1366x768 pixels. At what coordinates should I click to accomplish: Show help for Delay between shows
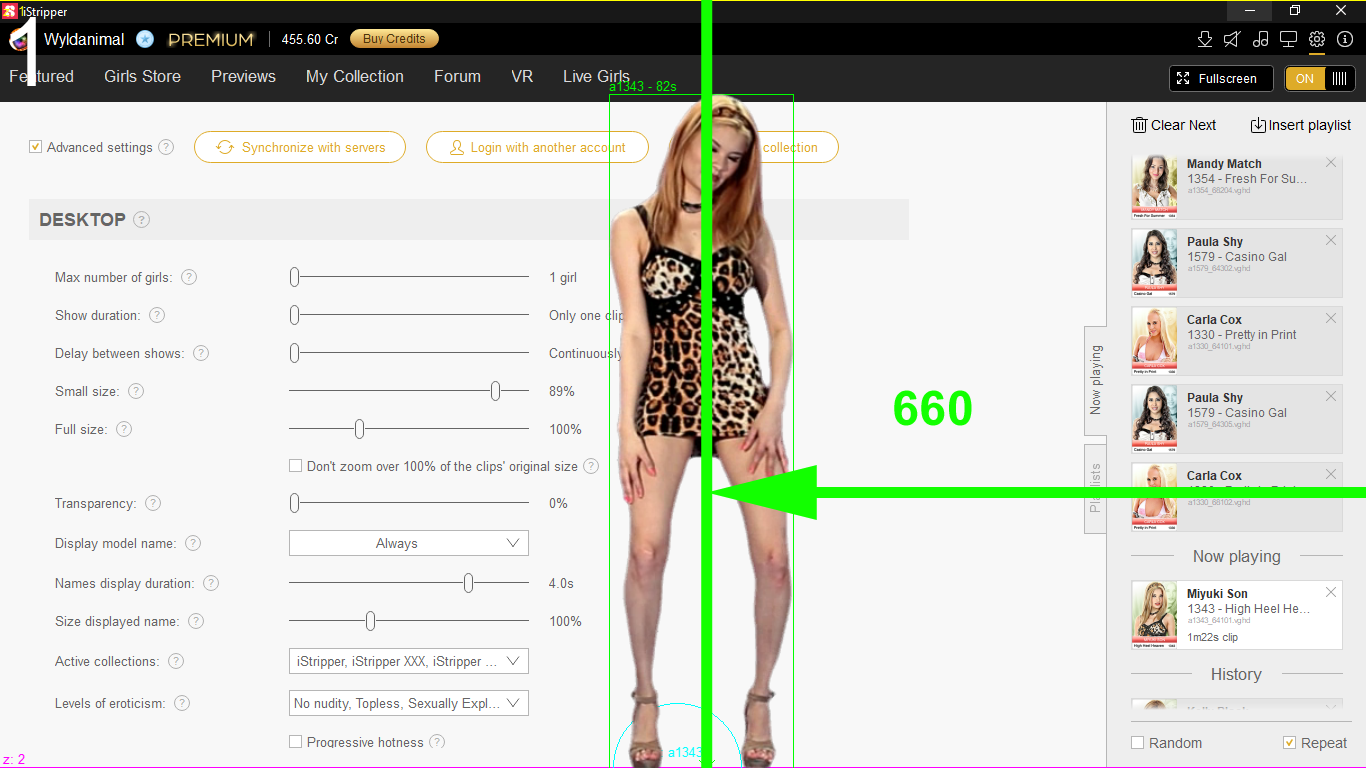[x=201, y=353]
